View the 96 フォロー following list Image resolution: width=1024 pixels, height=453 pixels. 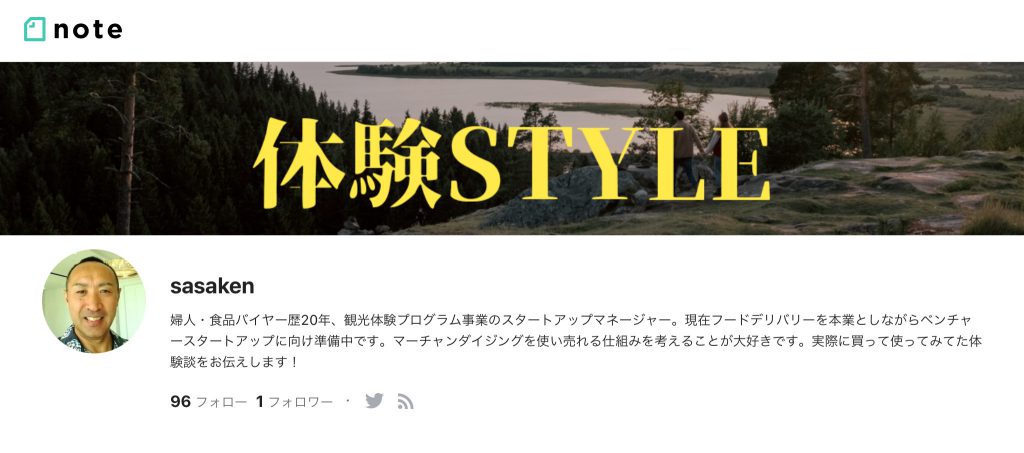pos(208,401)
